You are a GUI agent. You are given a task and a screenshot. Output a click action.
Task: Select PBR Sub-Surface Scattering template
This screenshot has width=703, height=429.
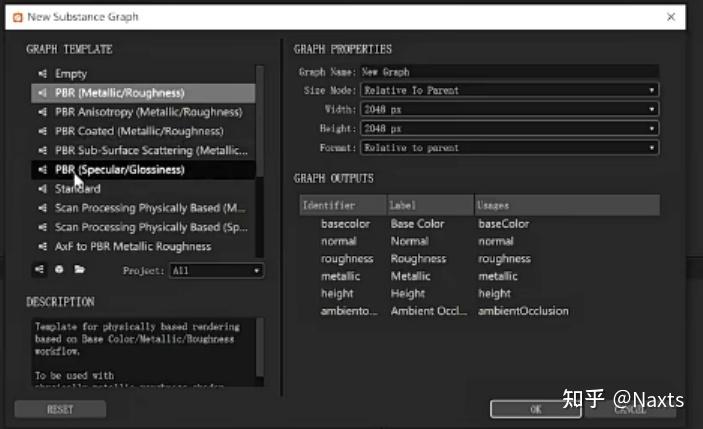143,151
